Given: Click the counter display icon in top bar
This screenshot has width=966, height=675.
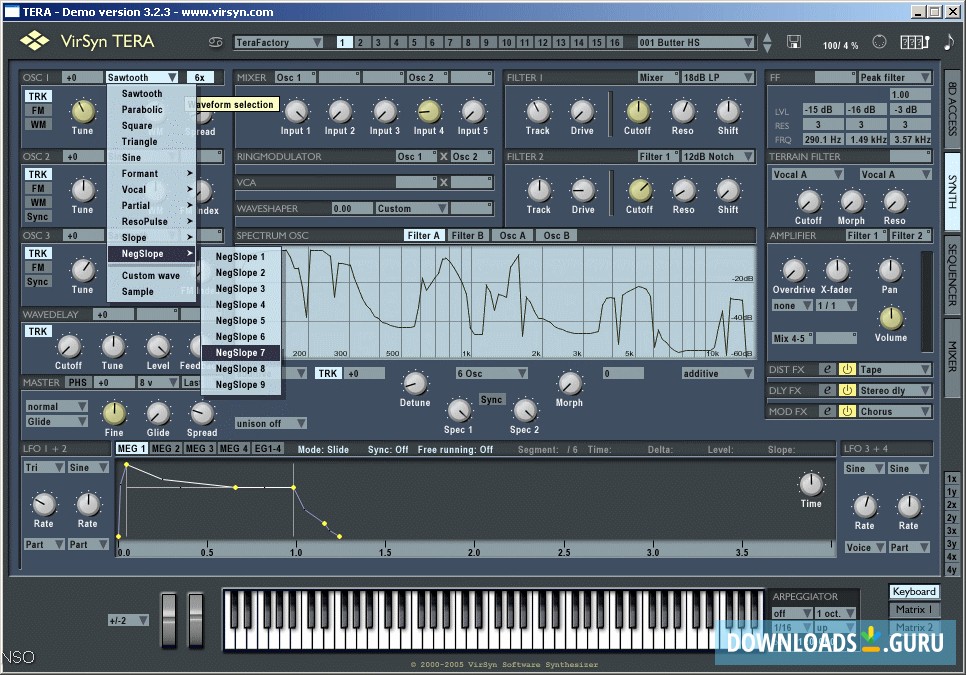Looking at the screenshot, I should pyautogui.click(x=914, y=43).
